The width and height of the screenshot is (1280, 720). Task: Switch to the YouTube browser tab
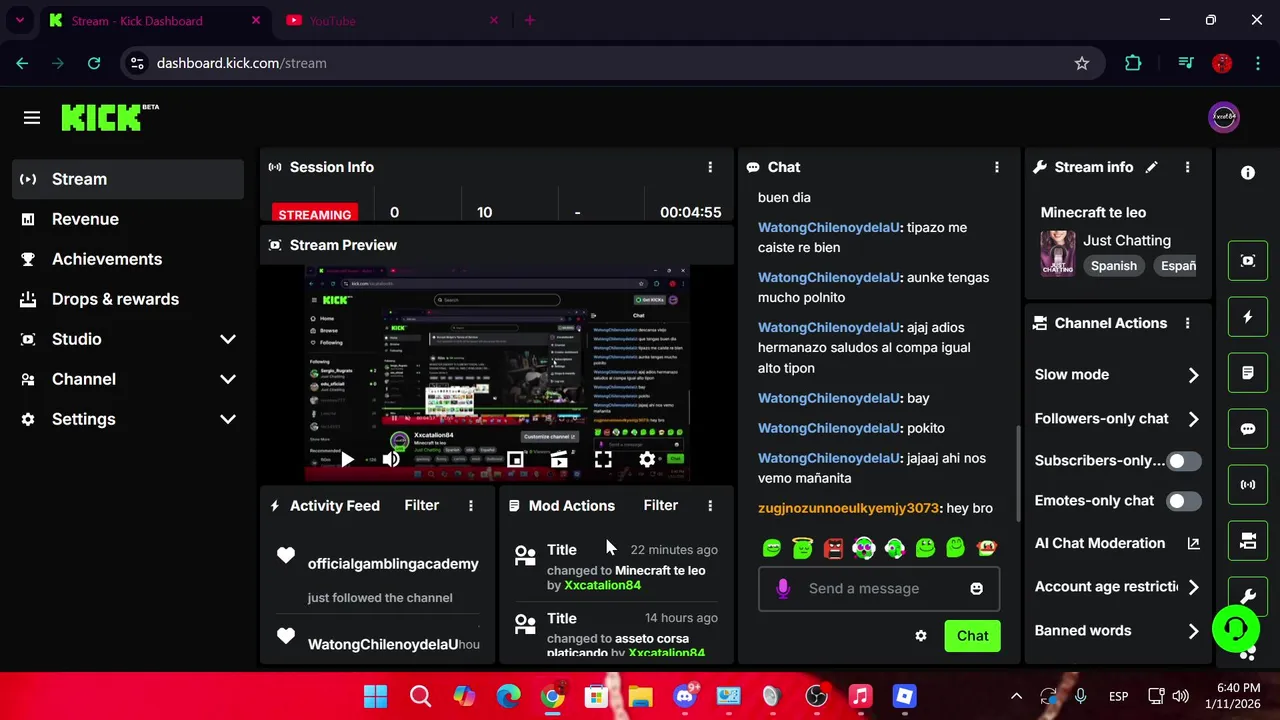391,20
